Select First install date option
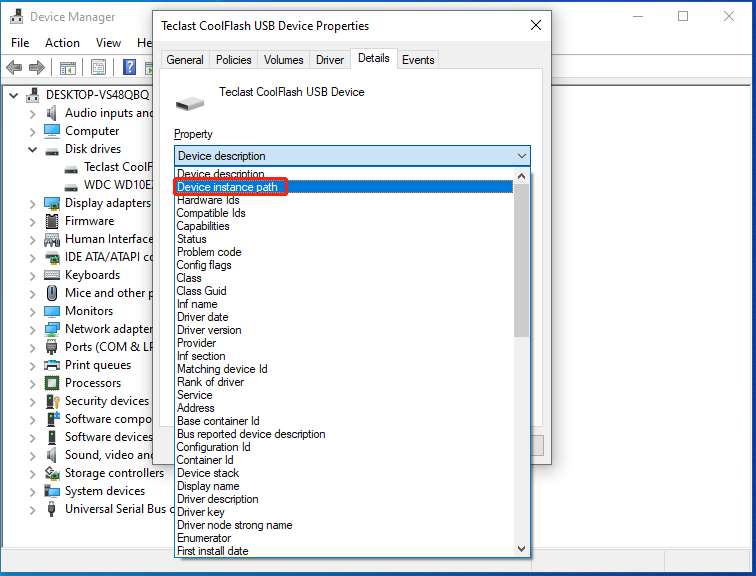 343,551
